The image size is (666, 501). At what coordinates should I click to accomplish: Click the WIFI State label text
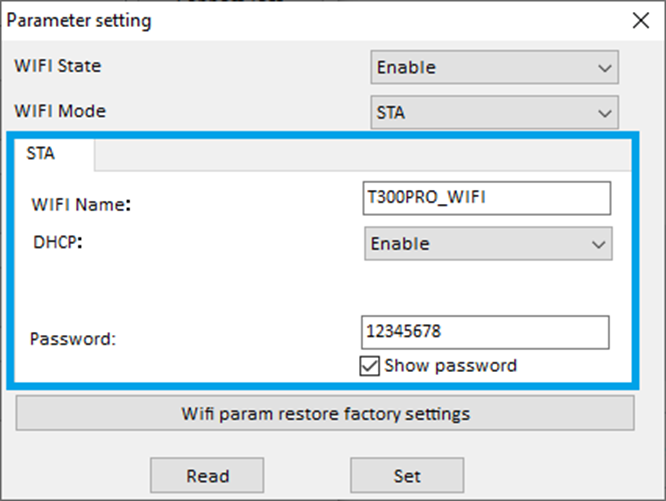pos(57,66)
